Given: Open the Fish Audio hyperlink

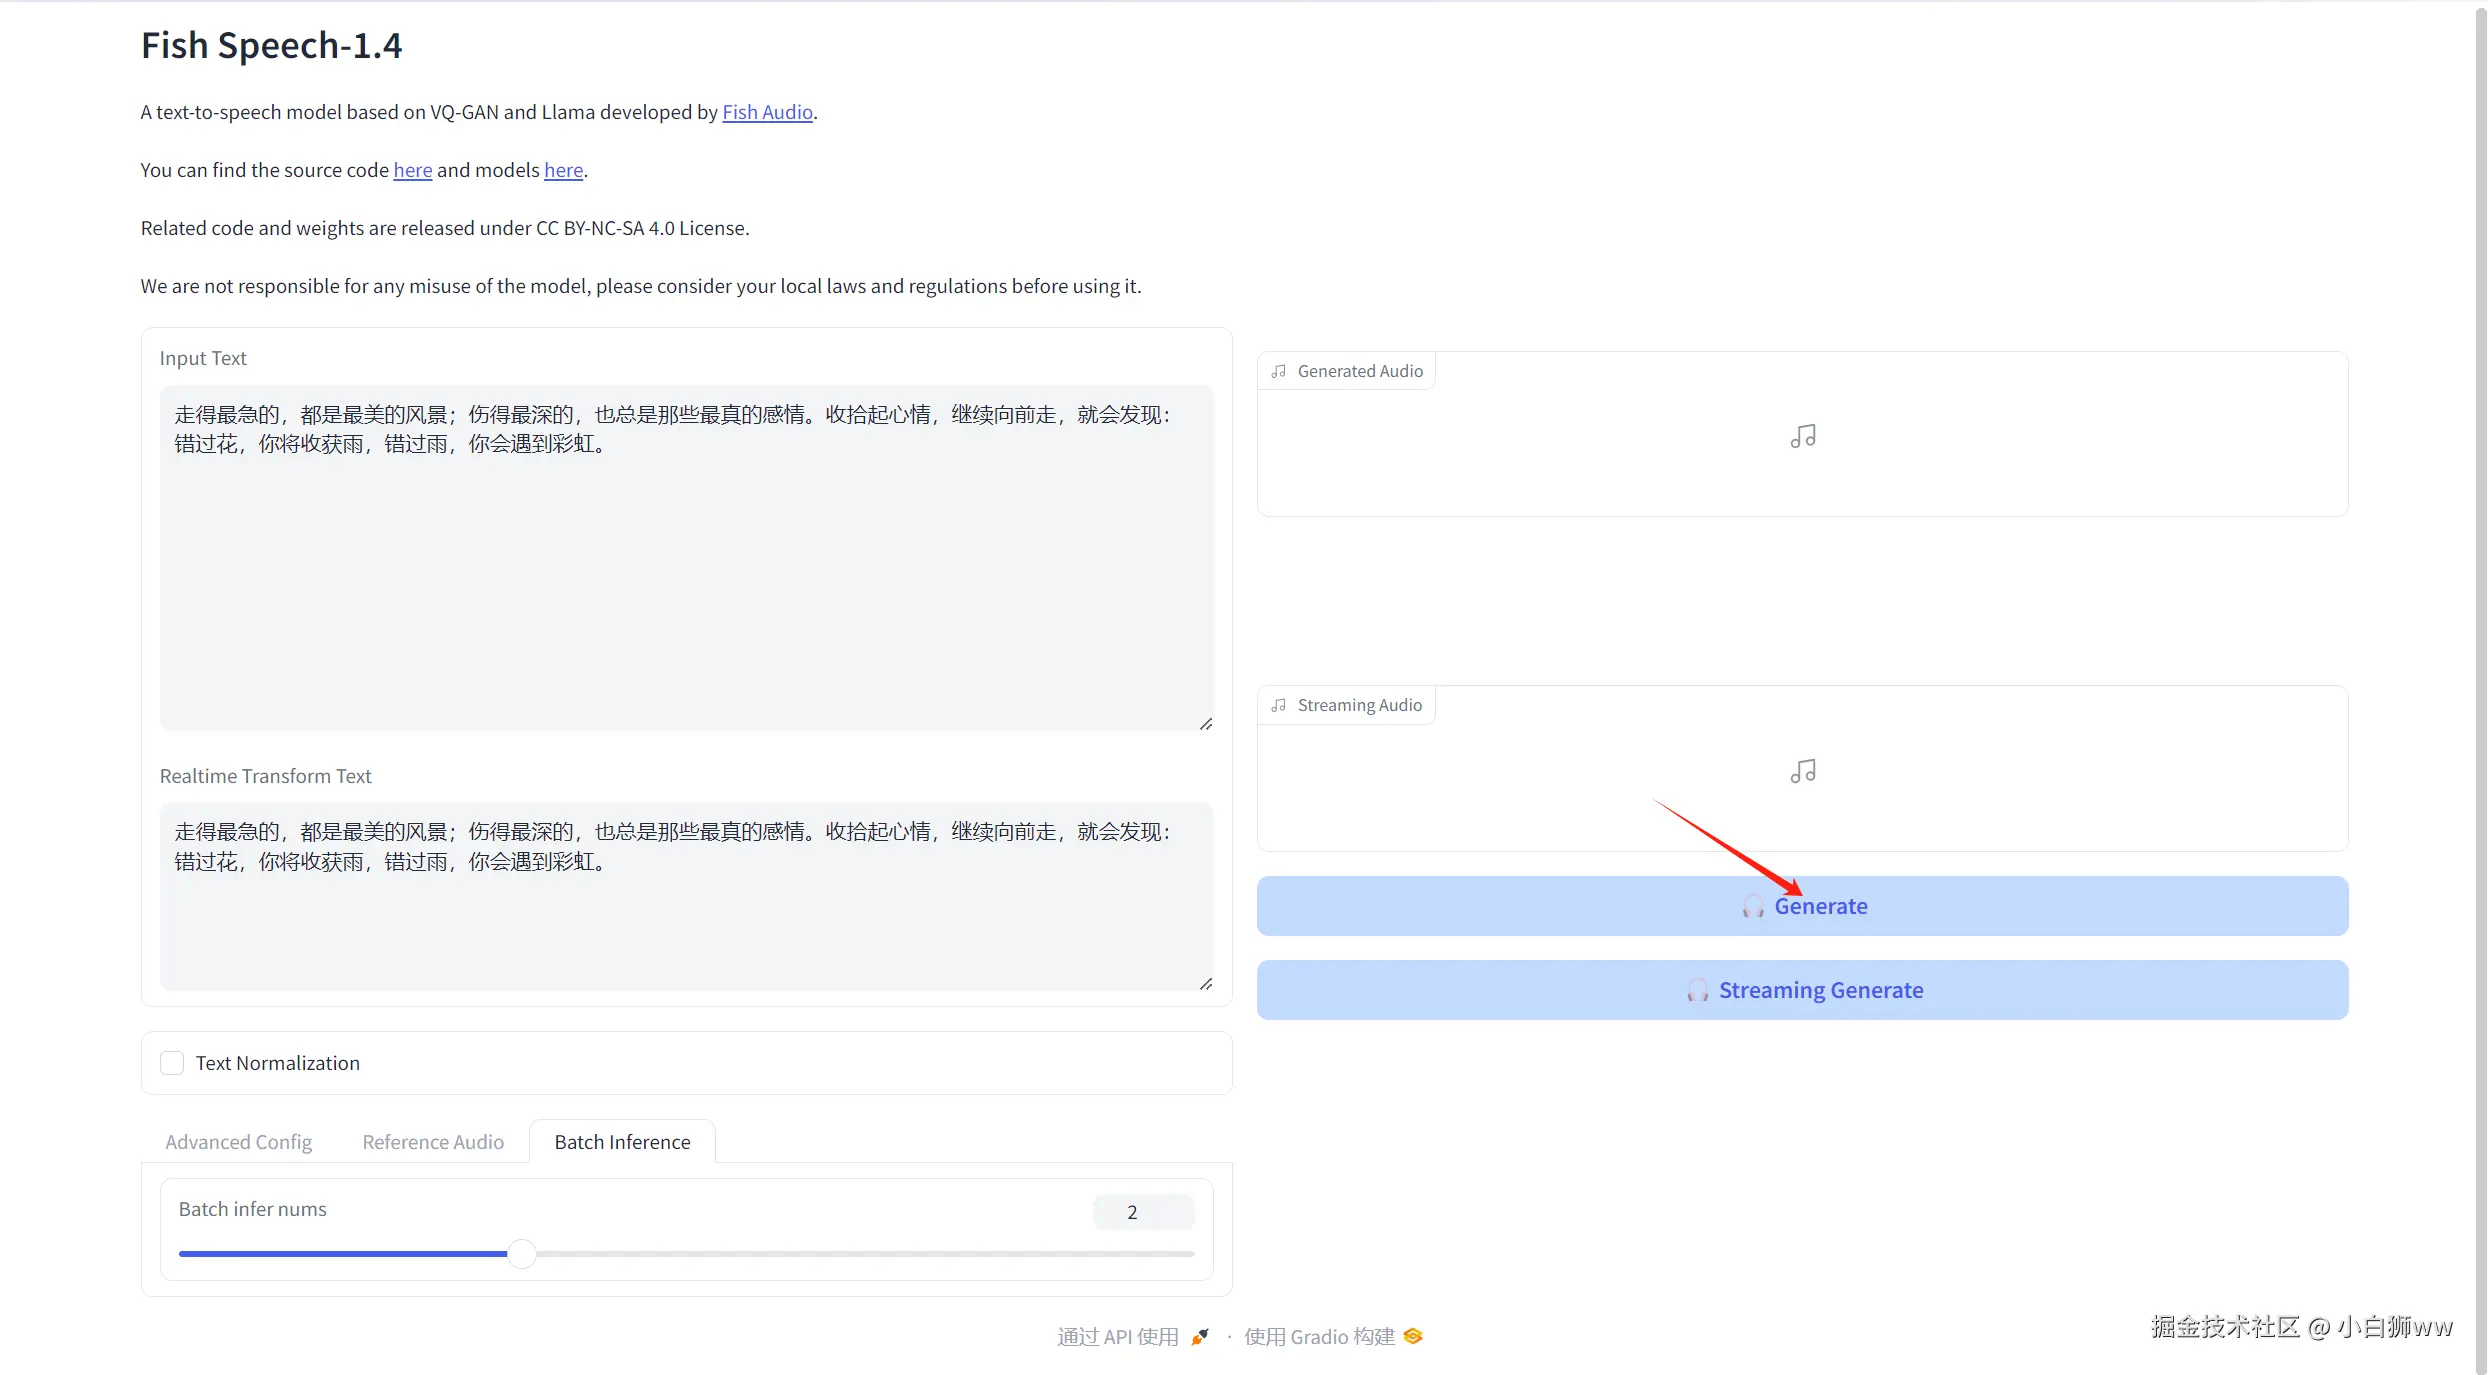Looking at the screenshot, I should point(767,112).
